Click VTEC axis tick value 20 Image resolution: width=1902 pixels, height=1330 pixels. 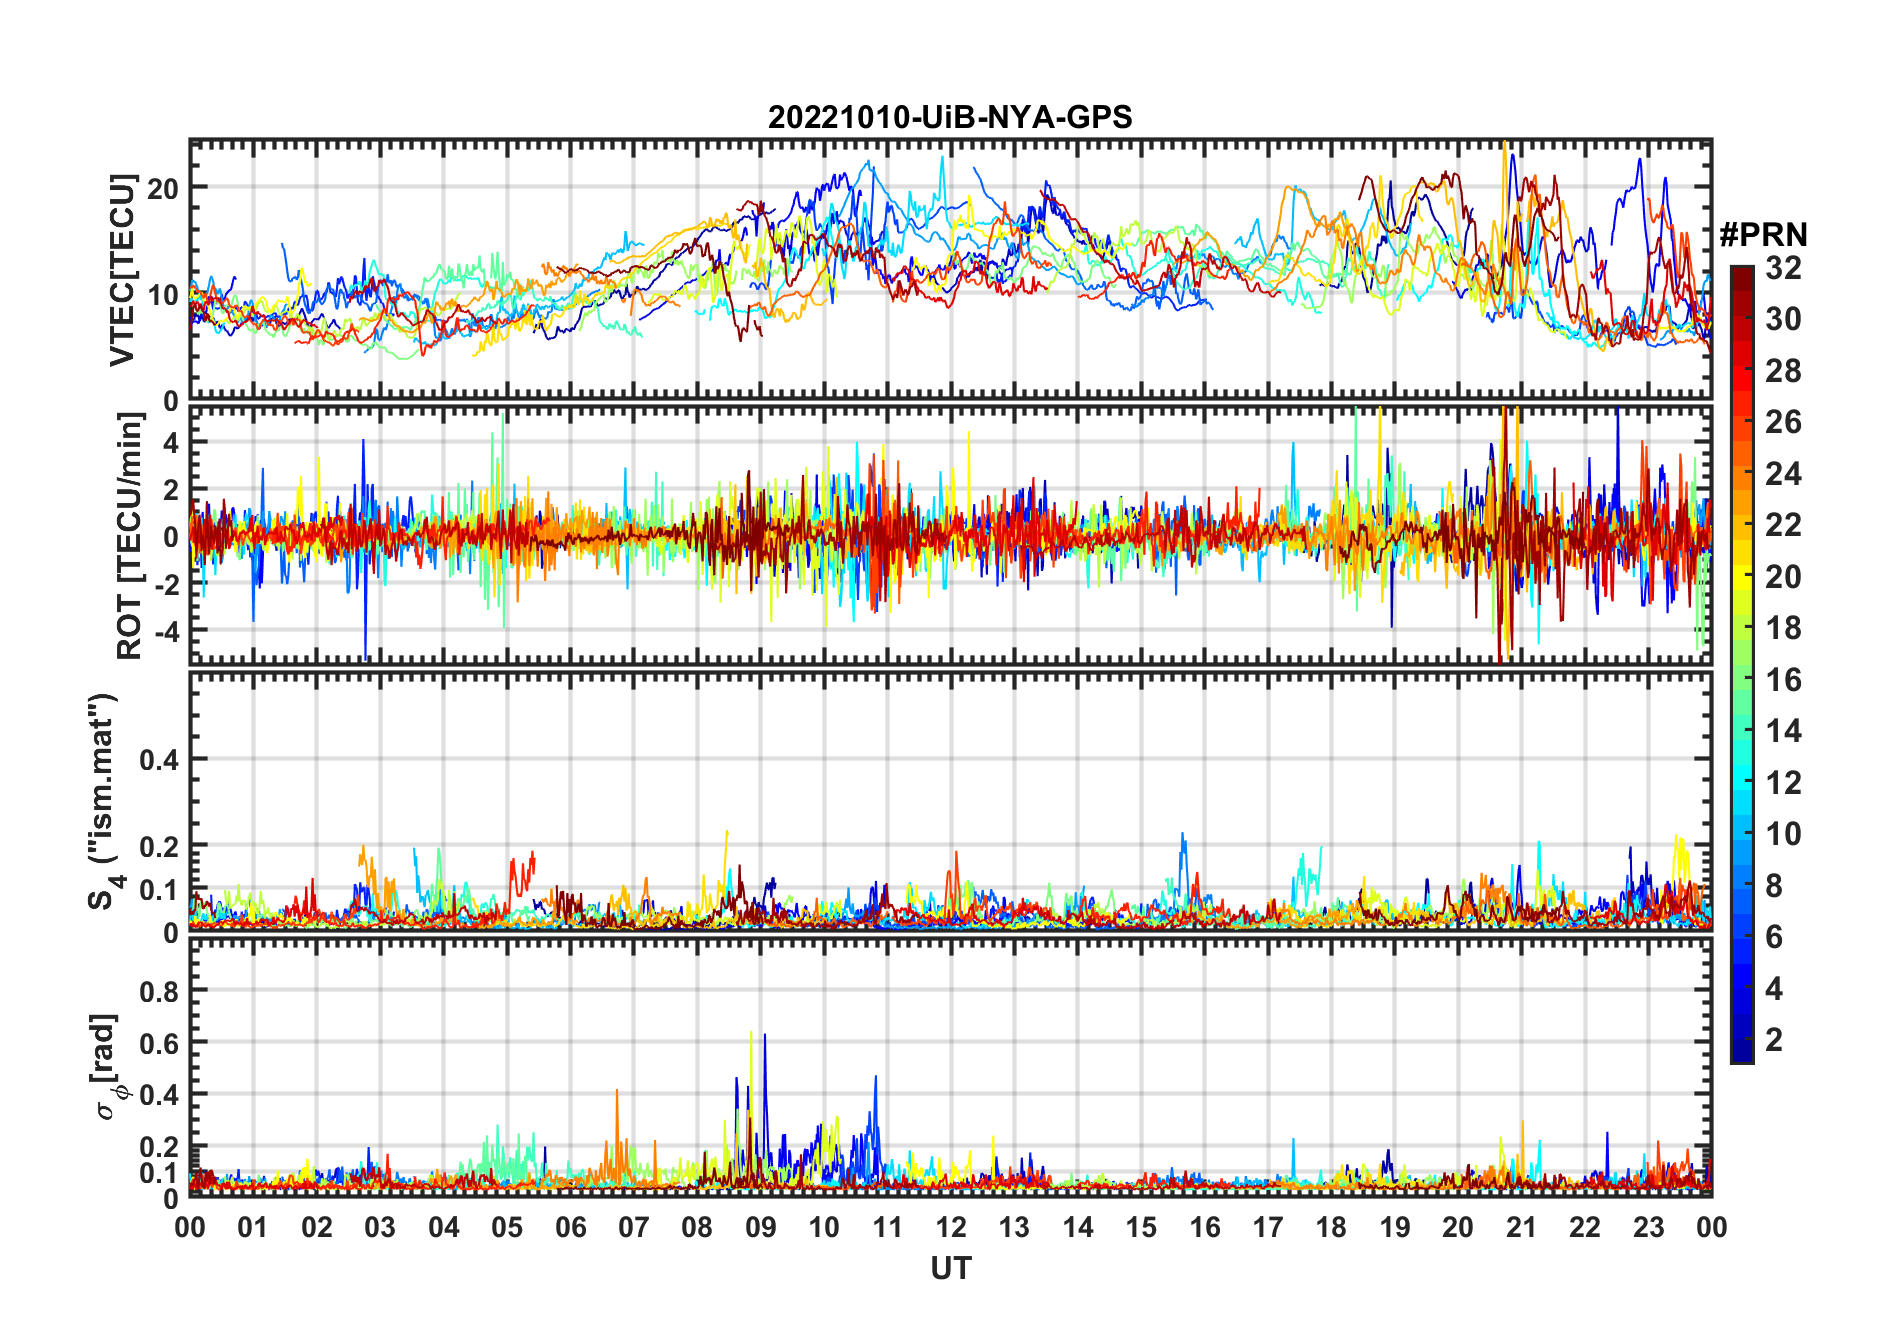[163, 188]
